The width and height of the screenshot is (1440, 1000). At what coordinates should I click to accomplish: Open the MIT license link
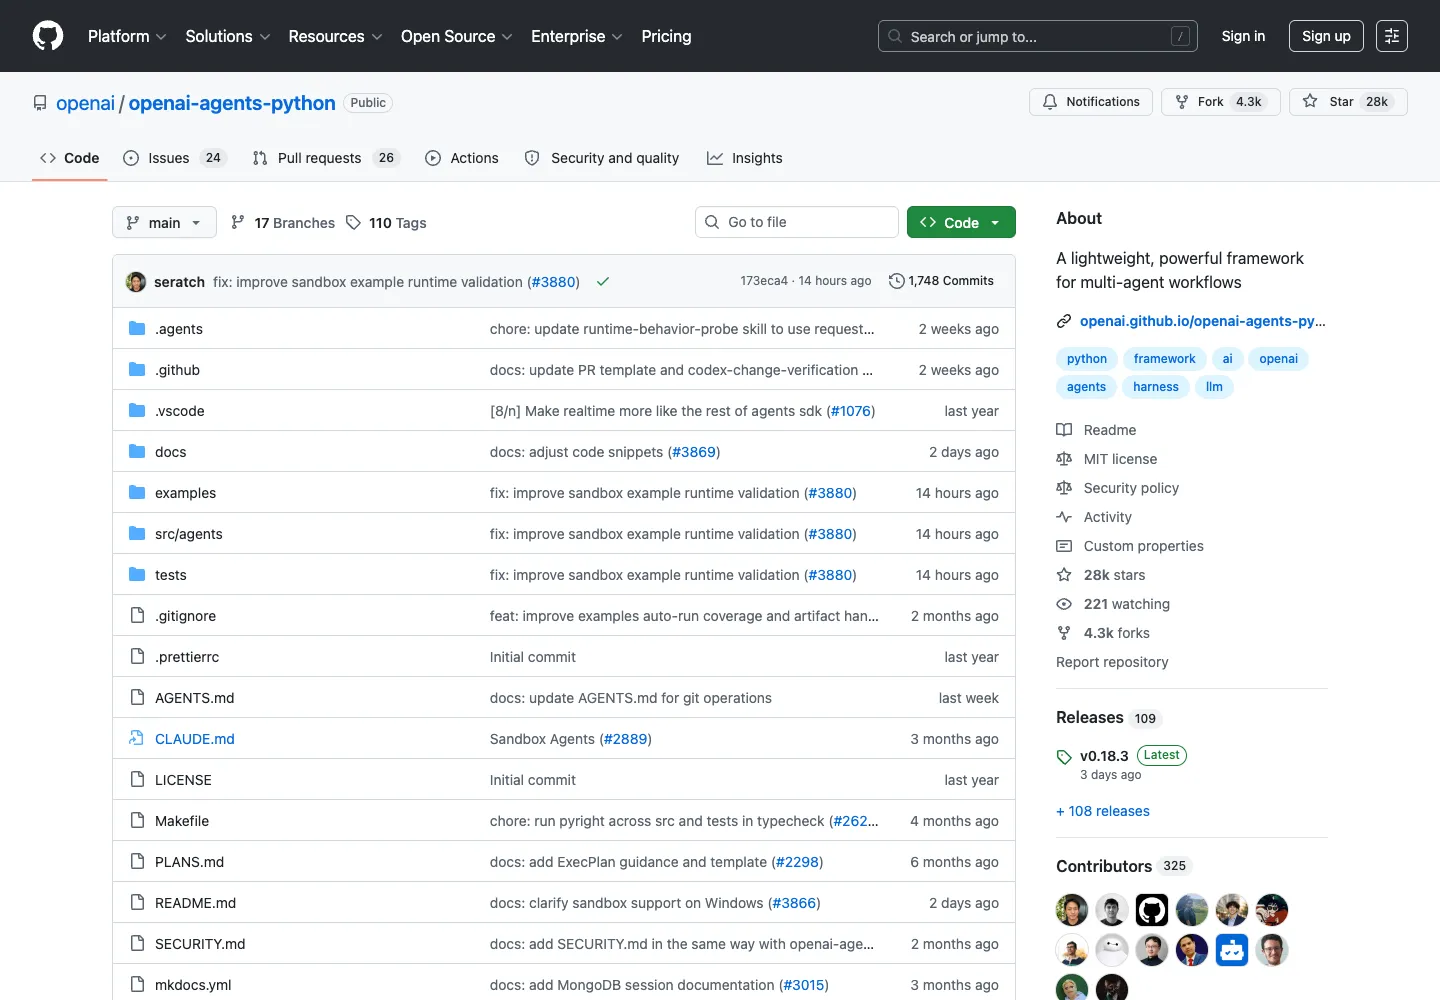[1106, 459]
